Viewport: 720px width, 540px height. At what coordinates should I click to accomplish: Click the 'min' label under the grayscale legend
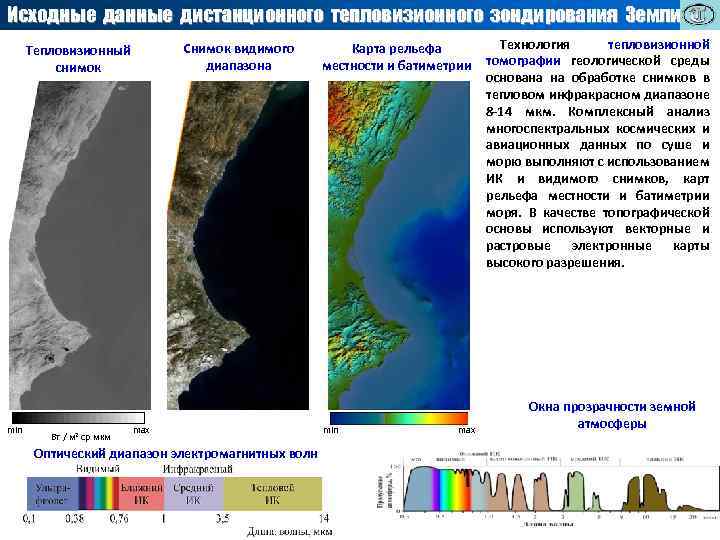(x=15, y=430)
